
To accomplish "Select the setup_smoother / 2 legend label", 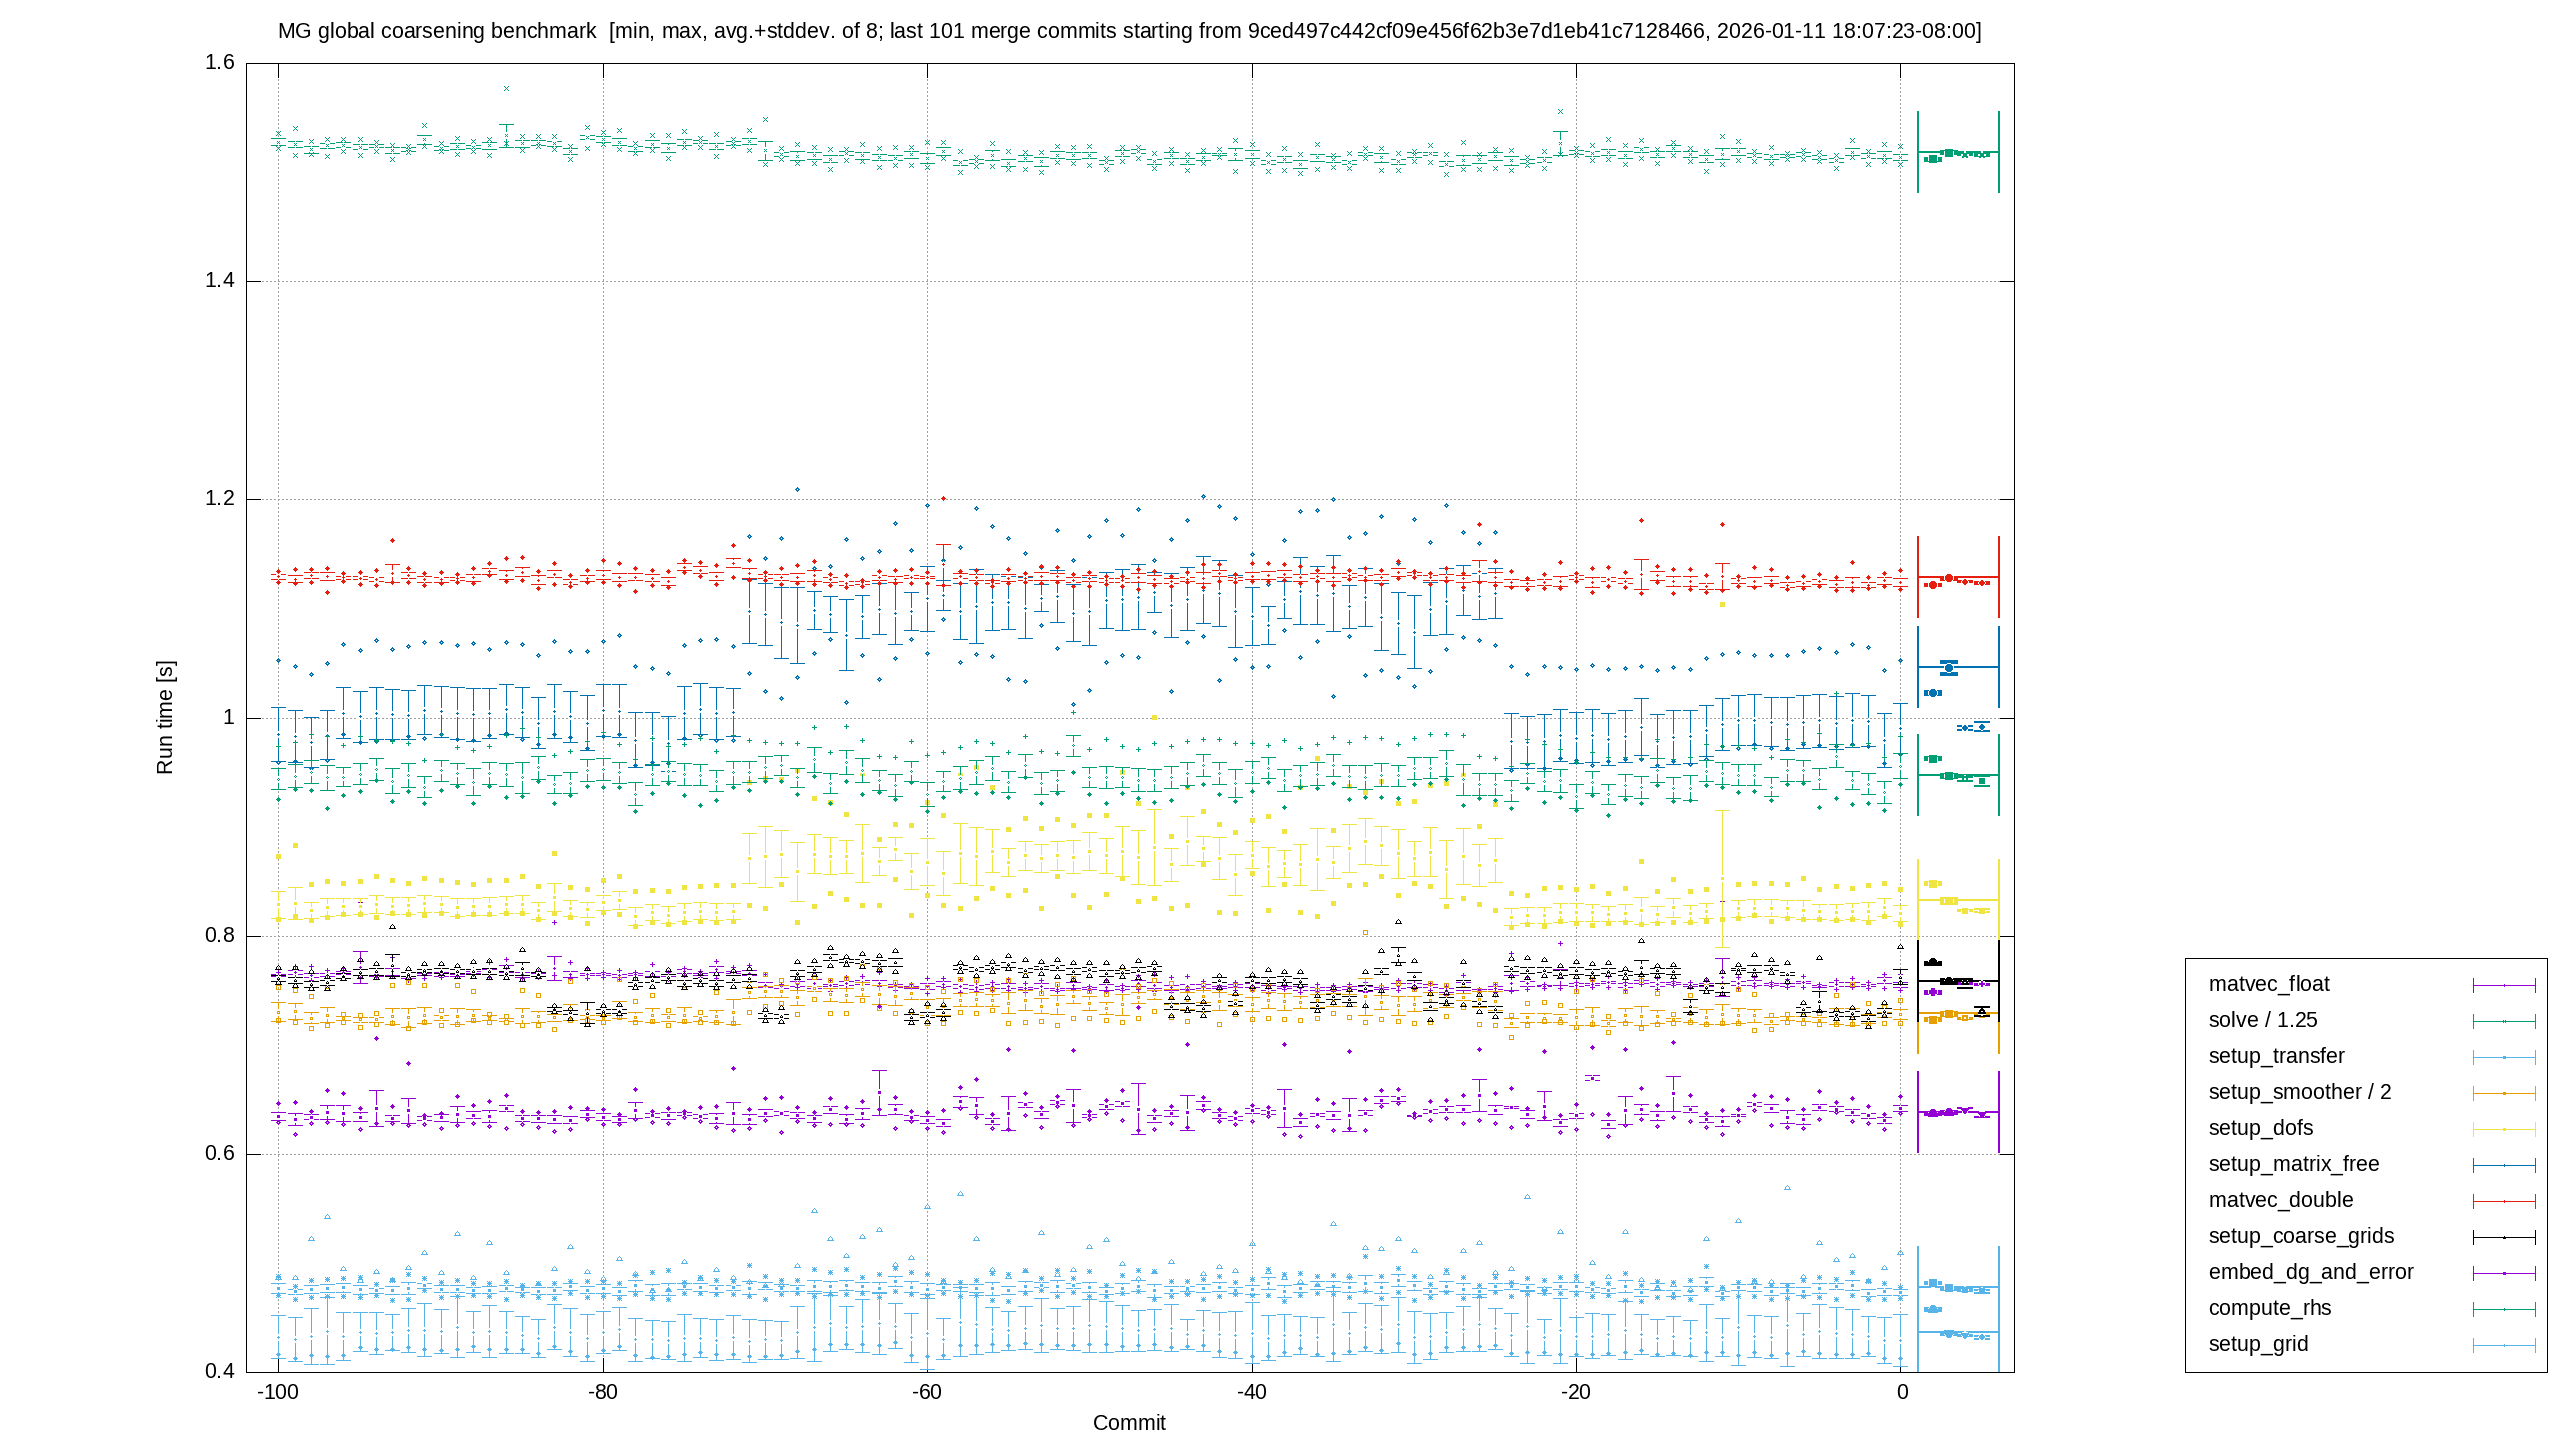I will point(2300,1092).
